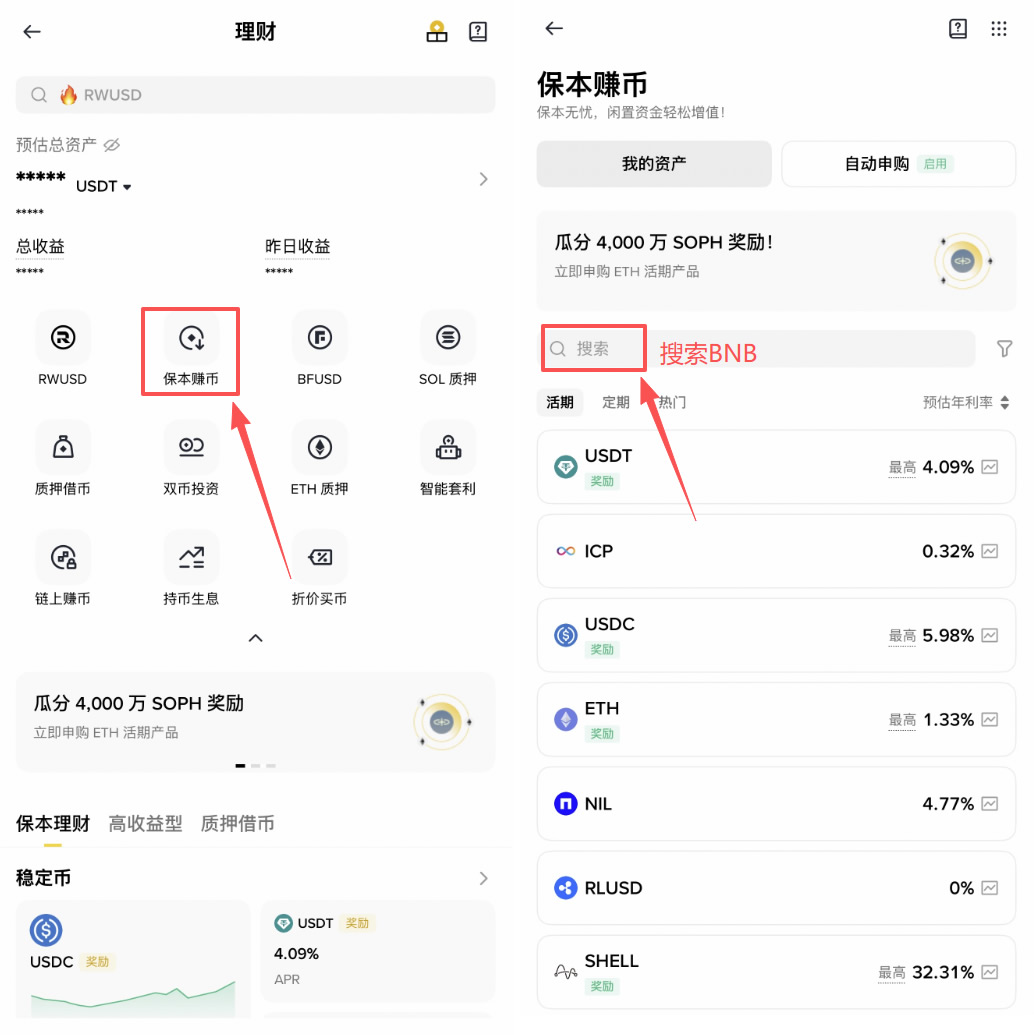
Task: Select the 活期 tab
Action: pyautogui.click(x=560, y=402)
